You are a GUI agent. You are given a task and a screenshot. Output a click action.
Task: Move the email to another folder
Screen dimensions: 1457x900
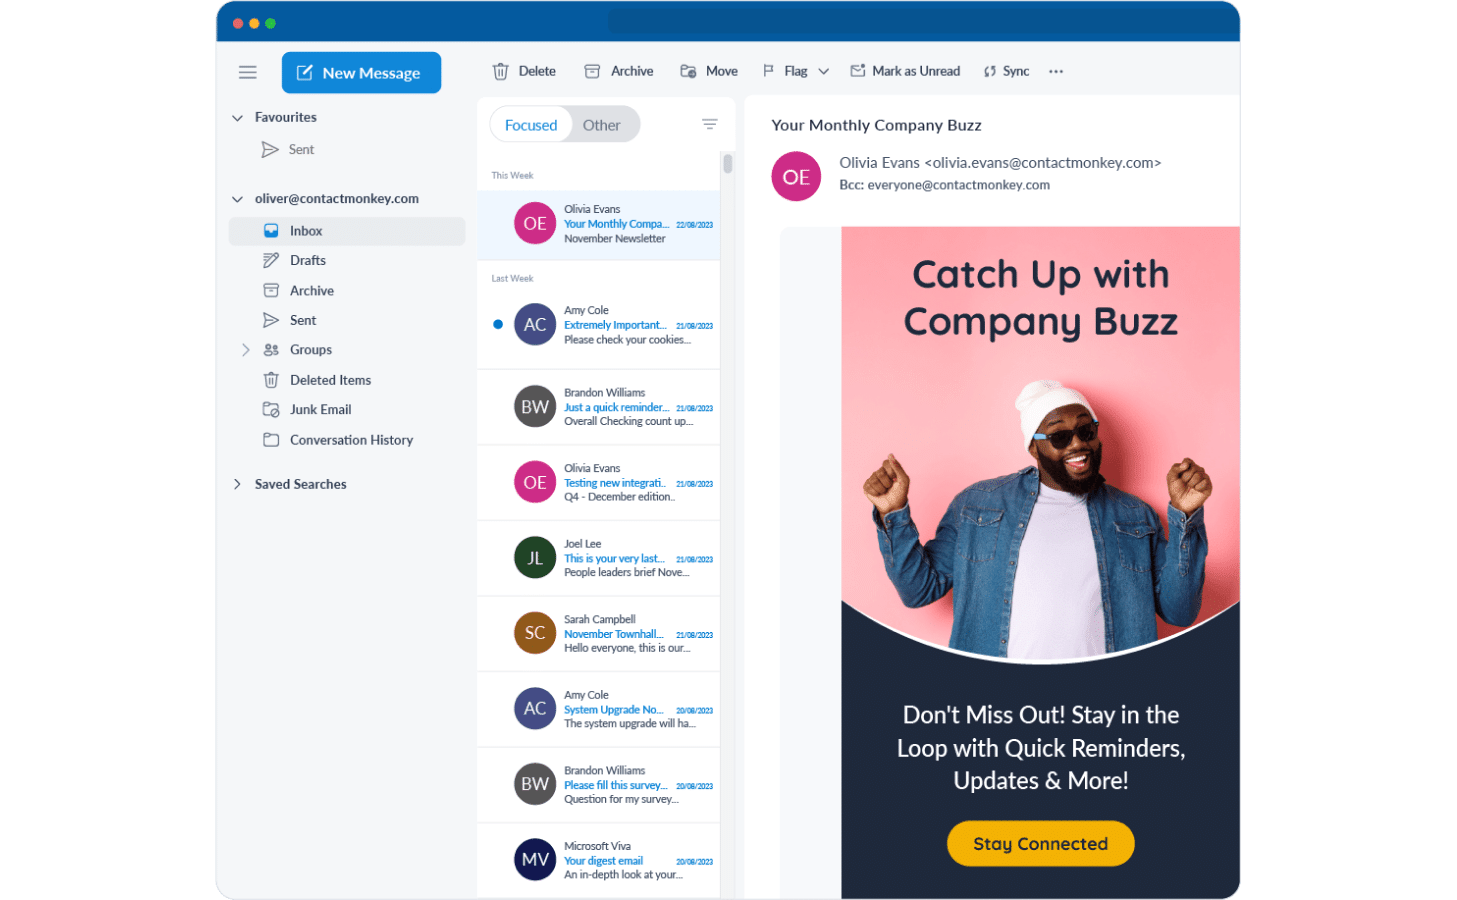(708, 71)
